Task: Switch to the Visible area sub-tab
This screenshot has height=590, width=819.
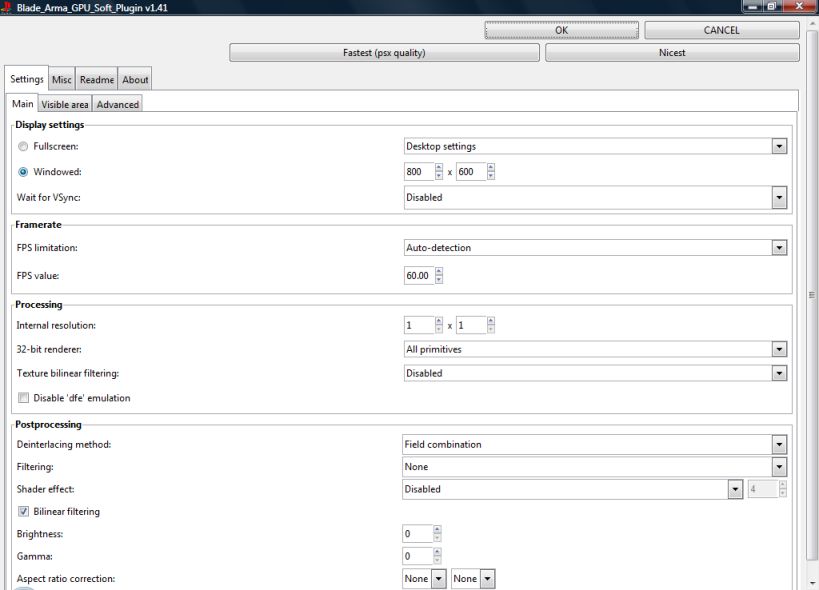Action: coord(65,104)
